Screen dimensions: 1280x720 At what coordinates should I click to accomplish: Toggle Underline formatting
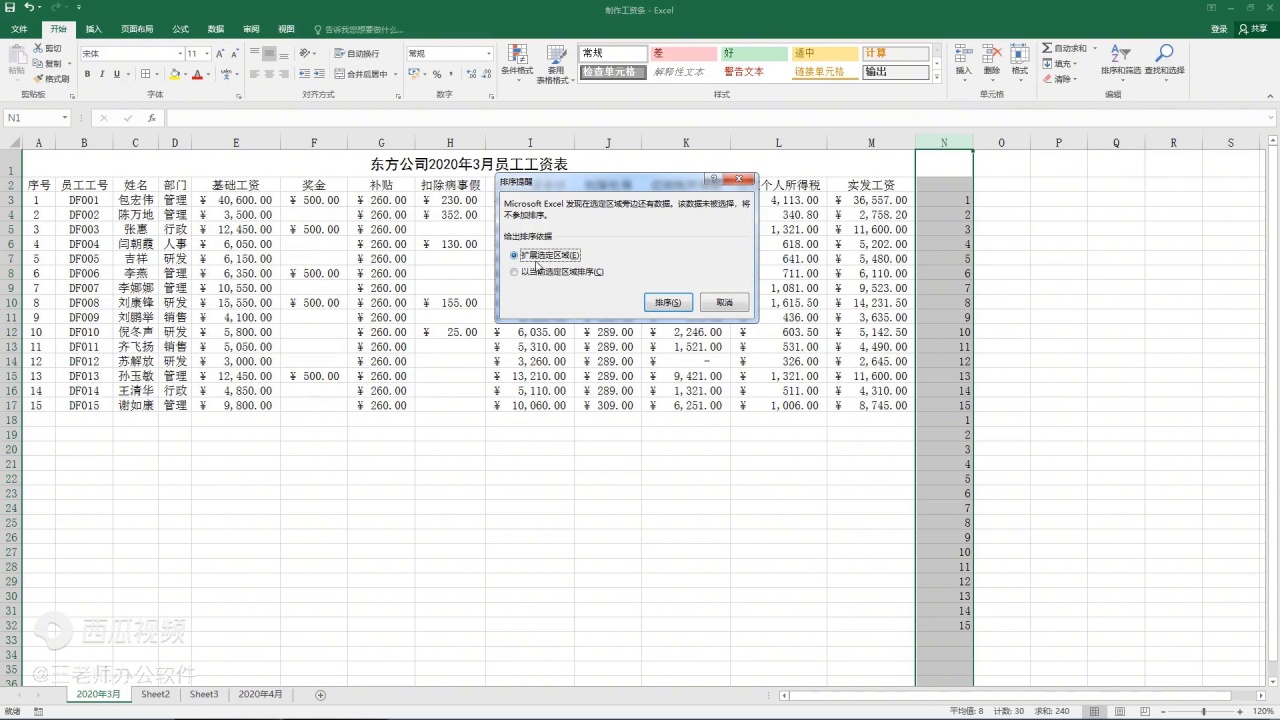click(116, 74)
